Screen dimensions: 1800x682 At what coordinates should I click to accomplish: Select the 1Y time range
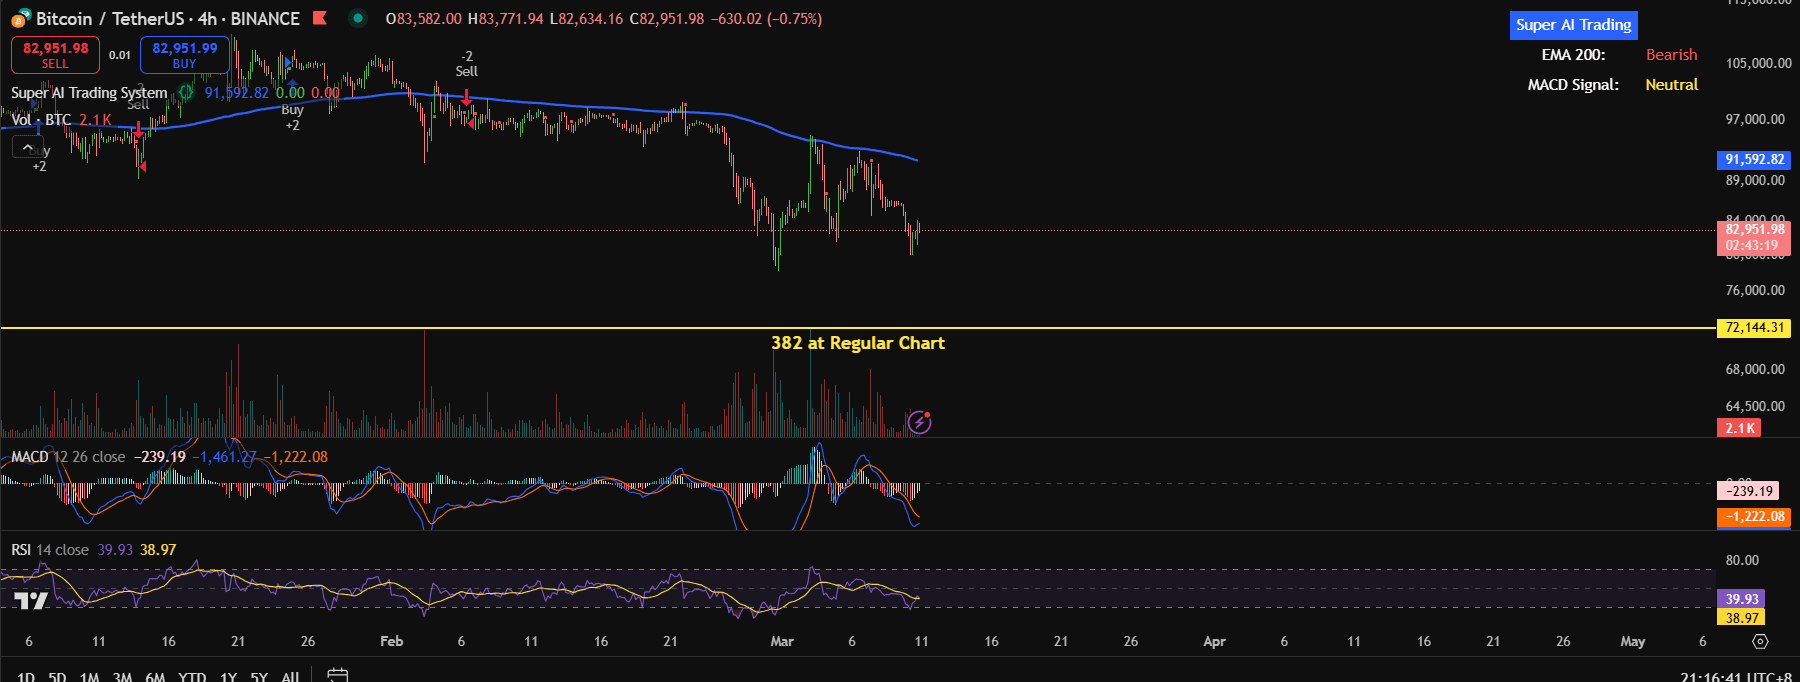pos(229,677)
